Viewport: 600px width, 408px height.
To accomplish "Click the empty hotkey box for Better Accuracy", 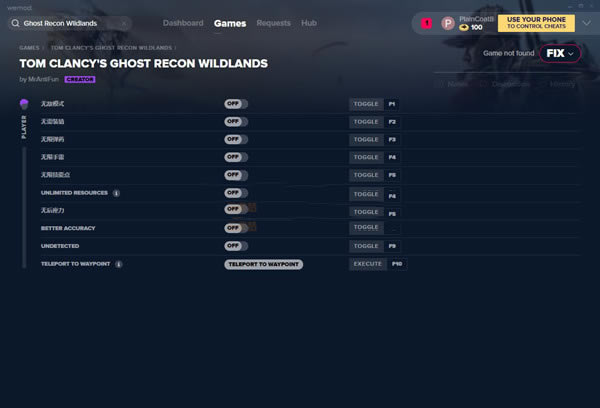I will point(392,229).
